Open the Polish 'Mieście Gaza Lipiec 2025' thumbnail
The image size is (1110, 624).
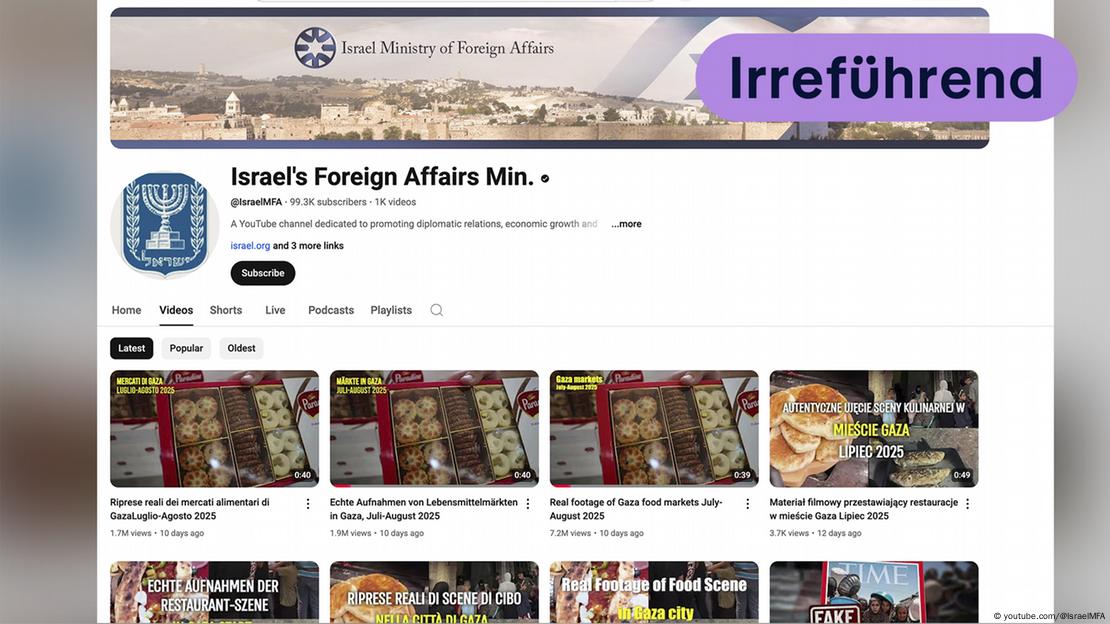(x=873, y=428)
